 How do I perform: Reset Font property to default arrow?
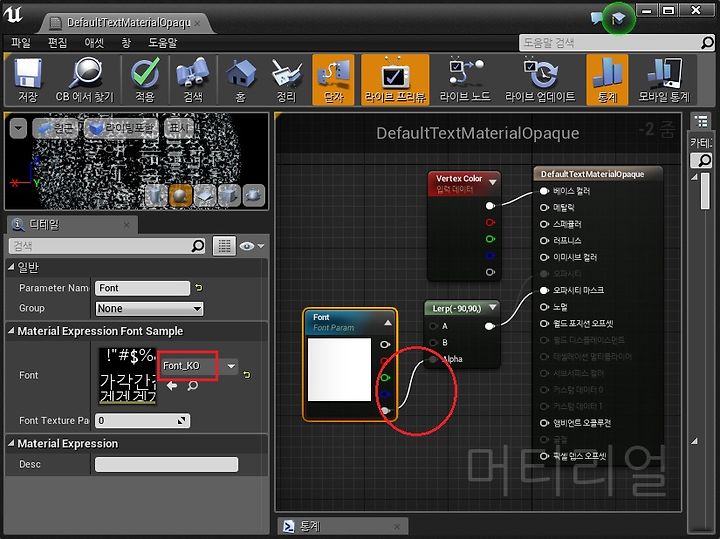247,375
